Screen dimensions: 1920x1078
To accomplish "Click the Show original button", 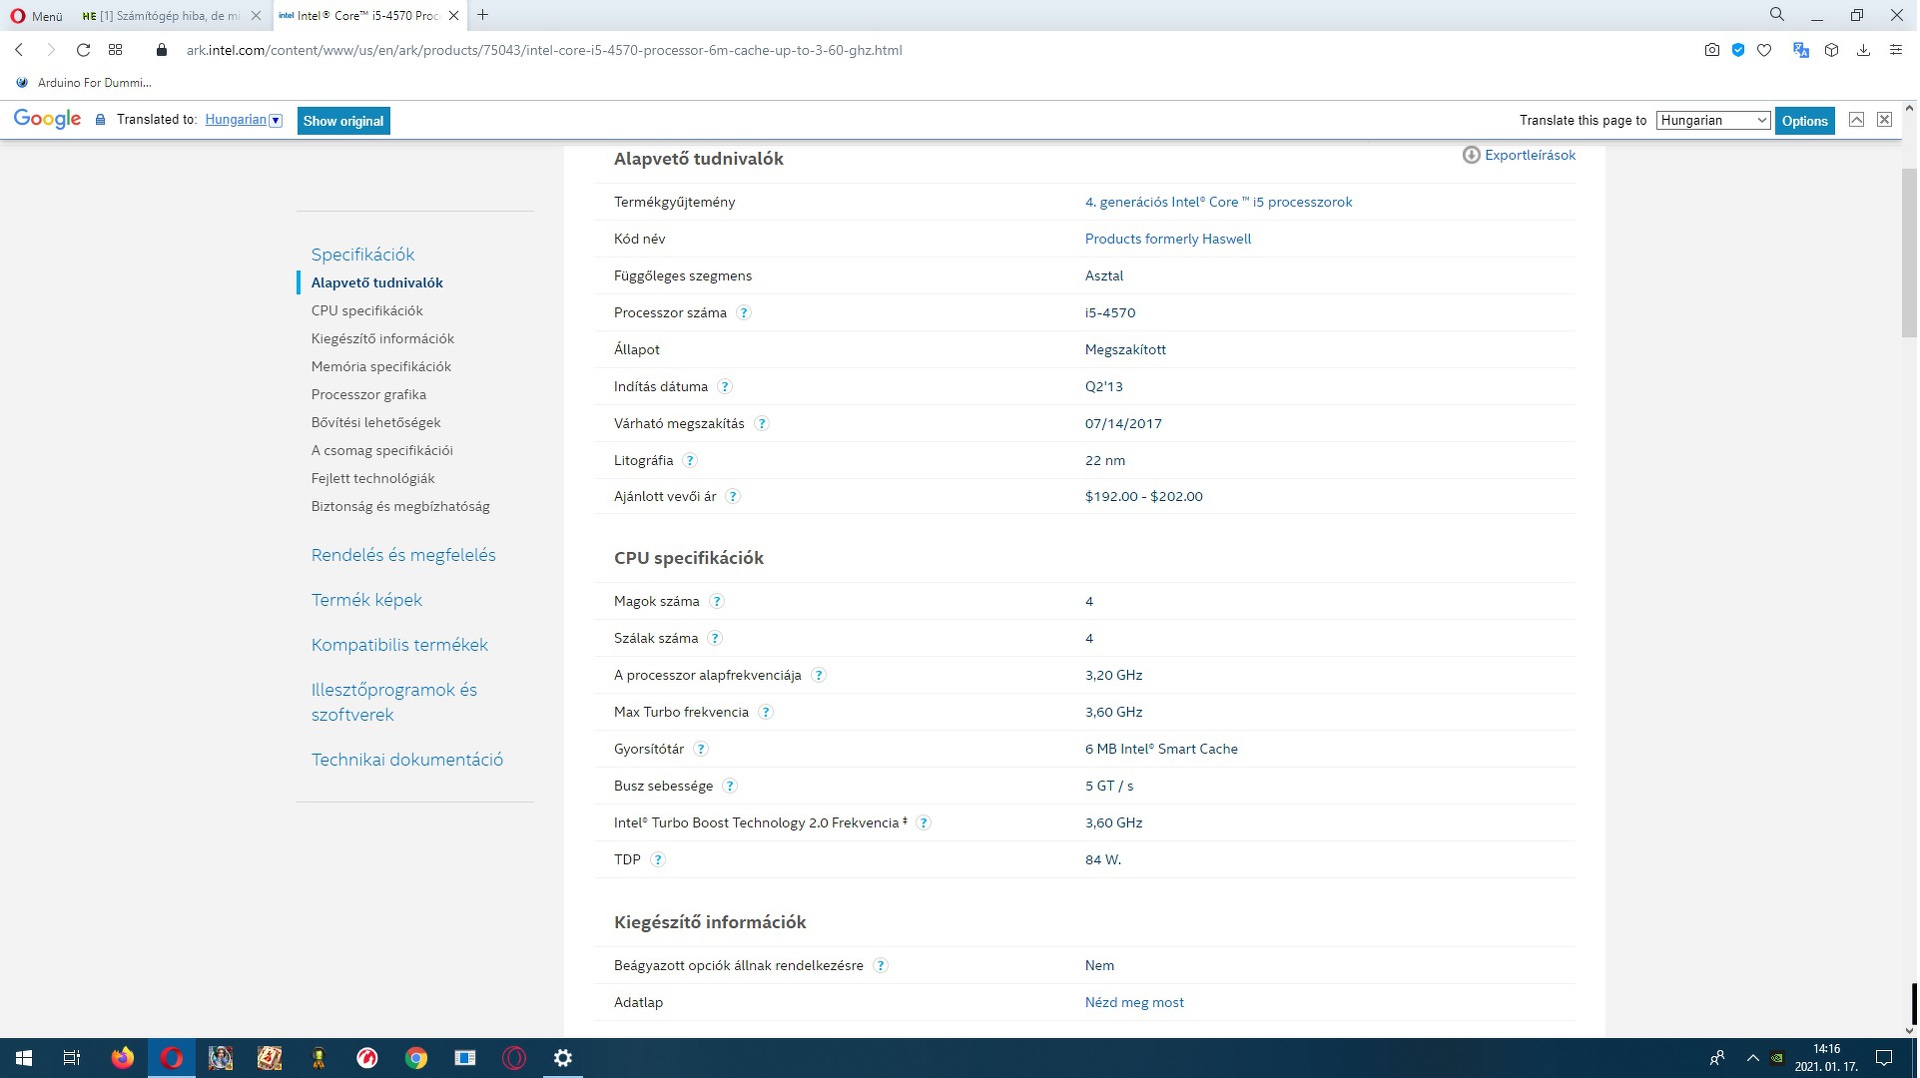I will click(343, 121).
